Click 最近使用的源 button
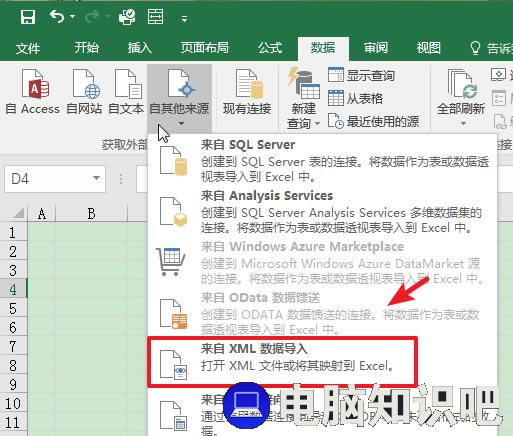Screen dimensions: 513x436 [x=373, y=121]
